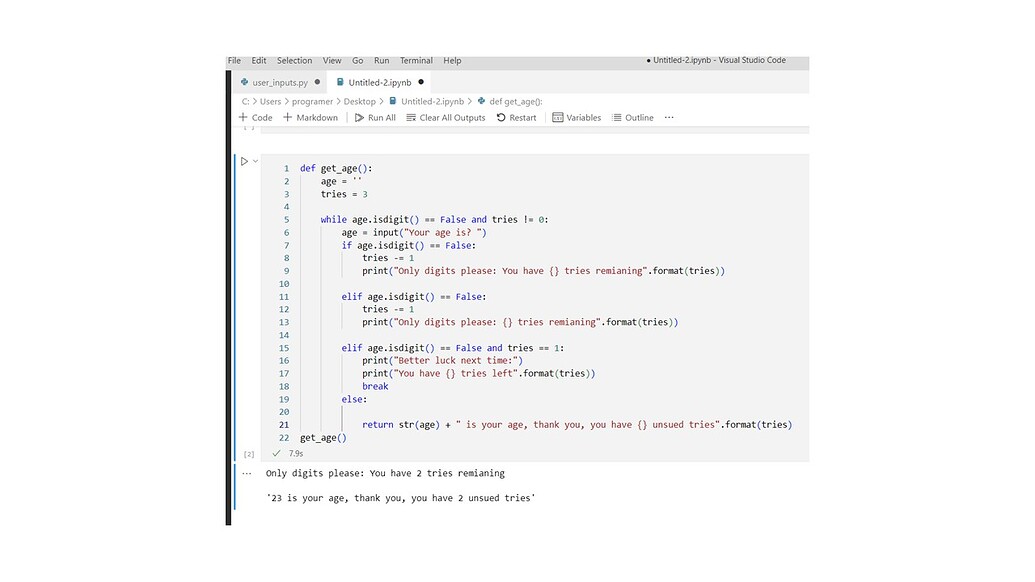This screenshot has height=582, width=1035.
Task: Open the Terminal menu
Action: pos(417,61)
